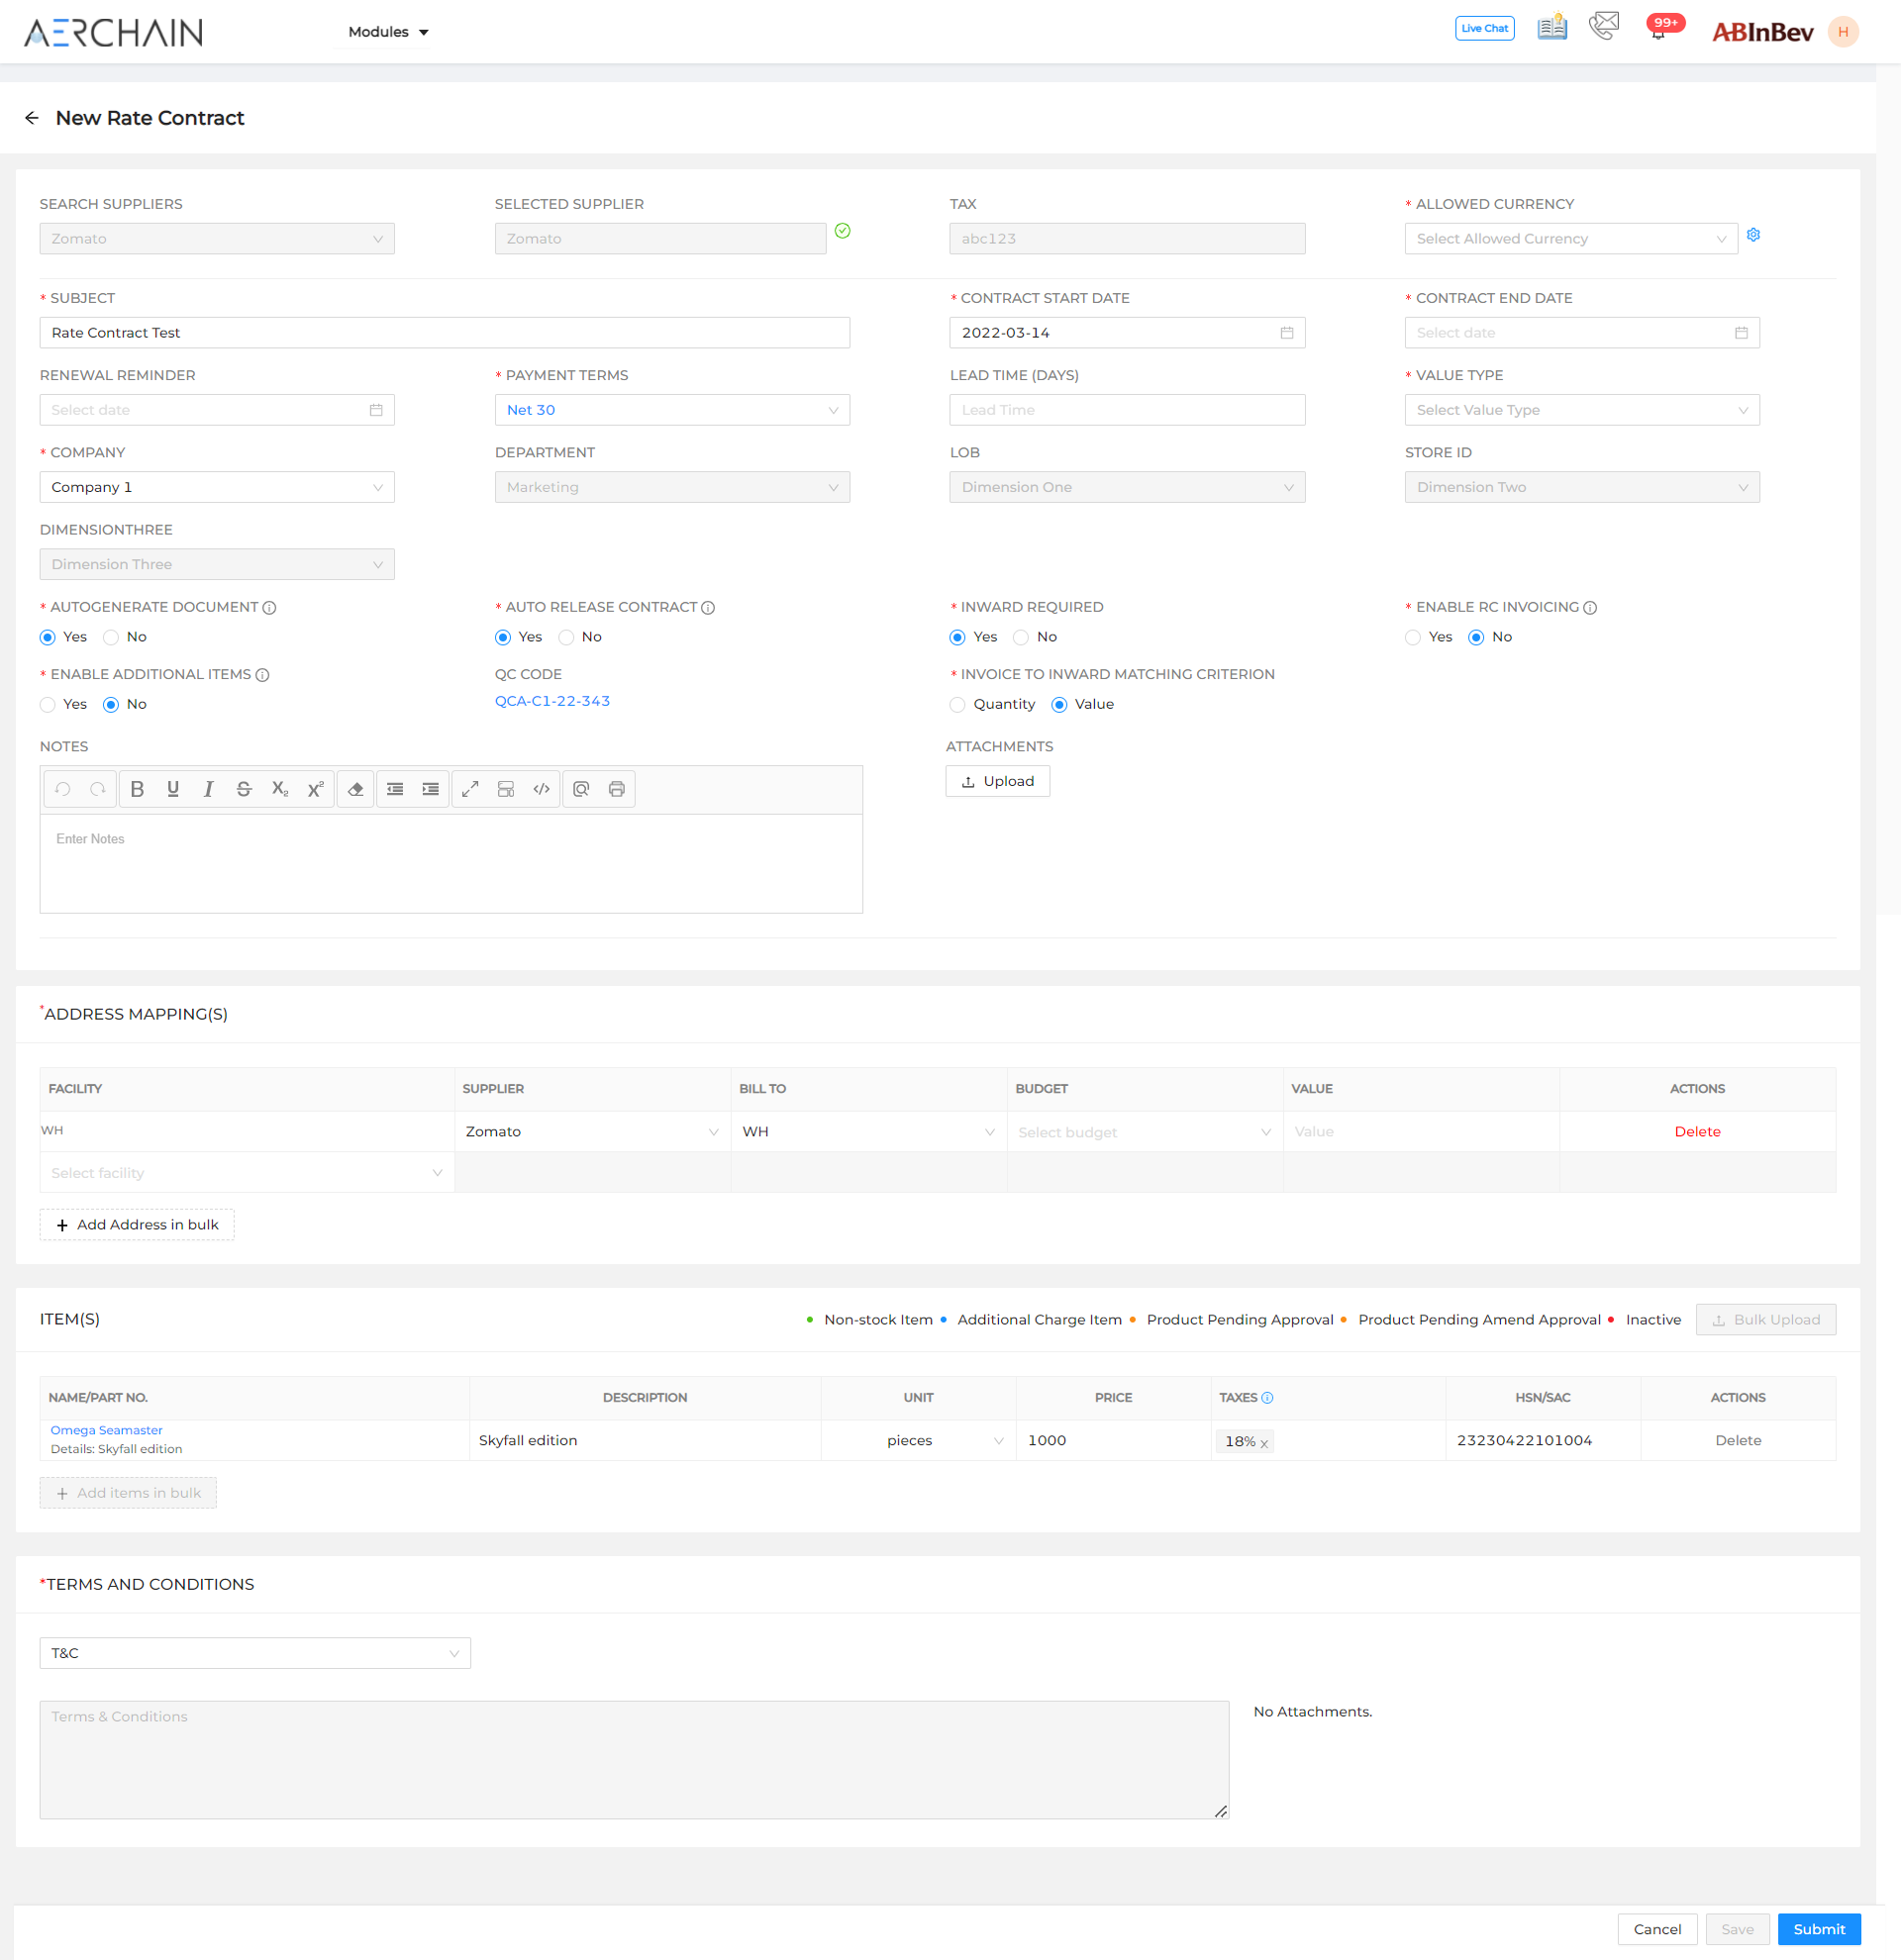Open the Allowed Currency dropdown
Screen dimensions: 1901x1960
1570,239
